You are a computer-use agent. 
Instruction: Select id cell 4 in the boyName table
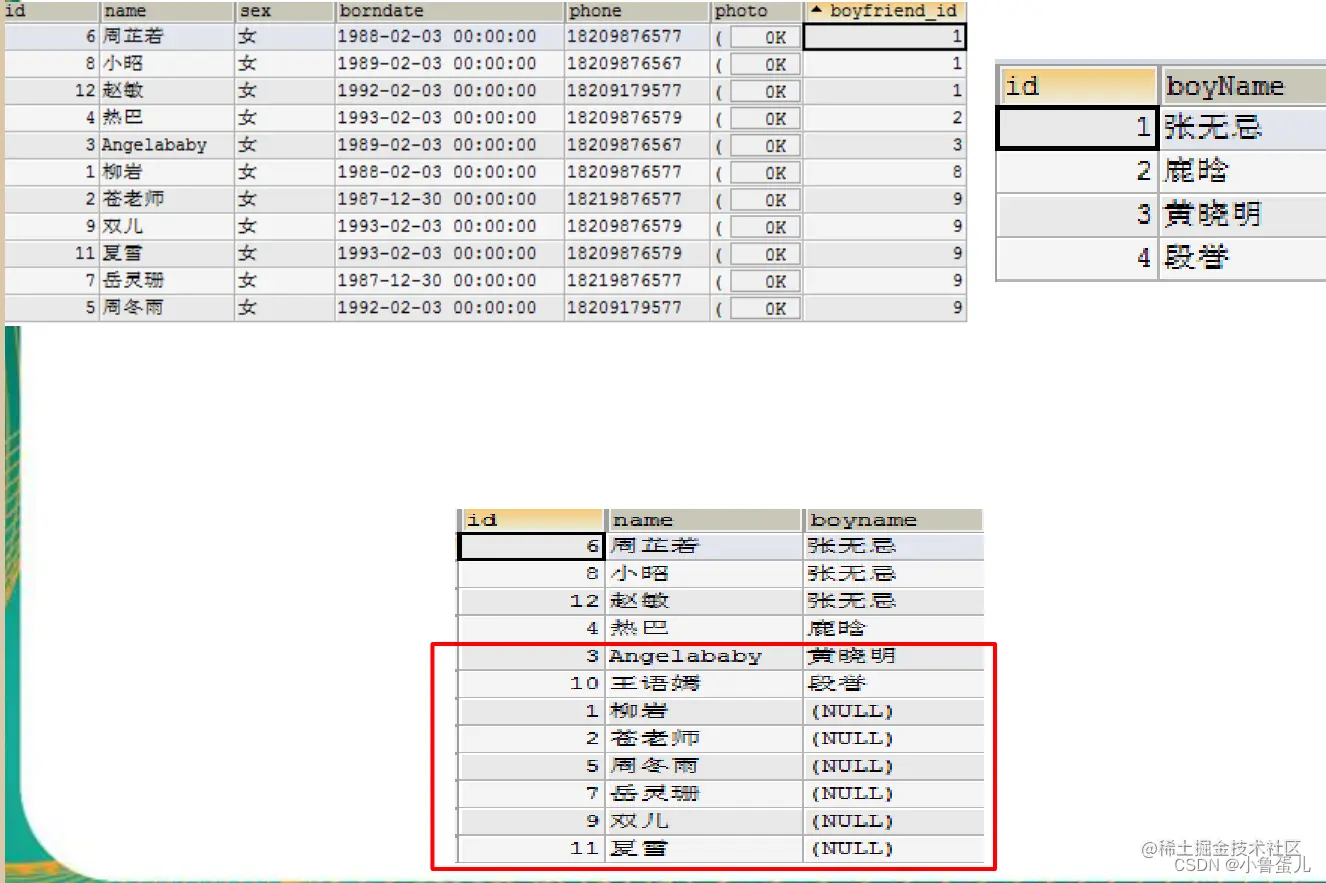click(x=1077, y=258)
